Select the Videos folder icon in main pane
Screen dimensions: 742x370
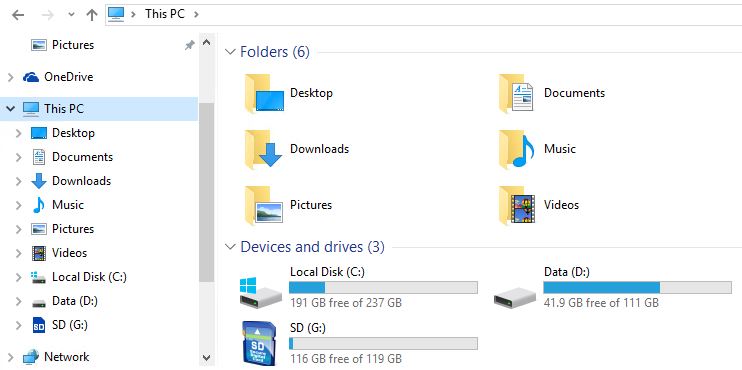(517, 205)
